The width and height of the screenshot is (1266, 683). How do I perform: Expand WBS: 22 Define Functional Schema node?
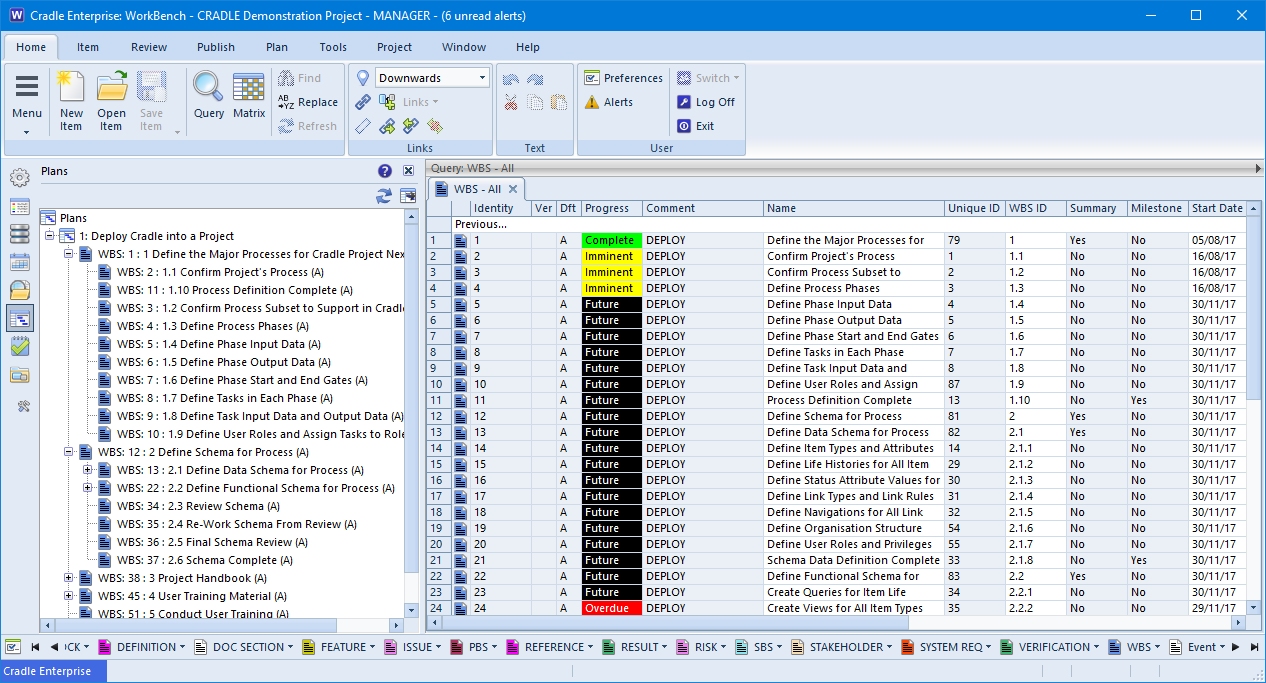click(x=87, y=488)
